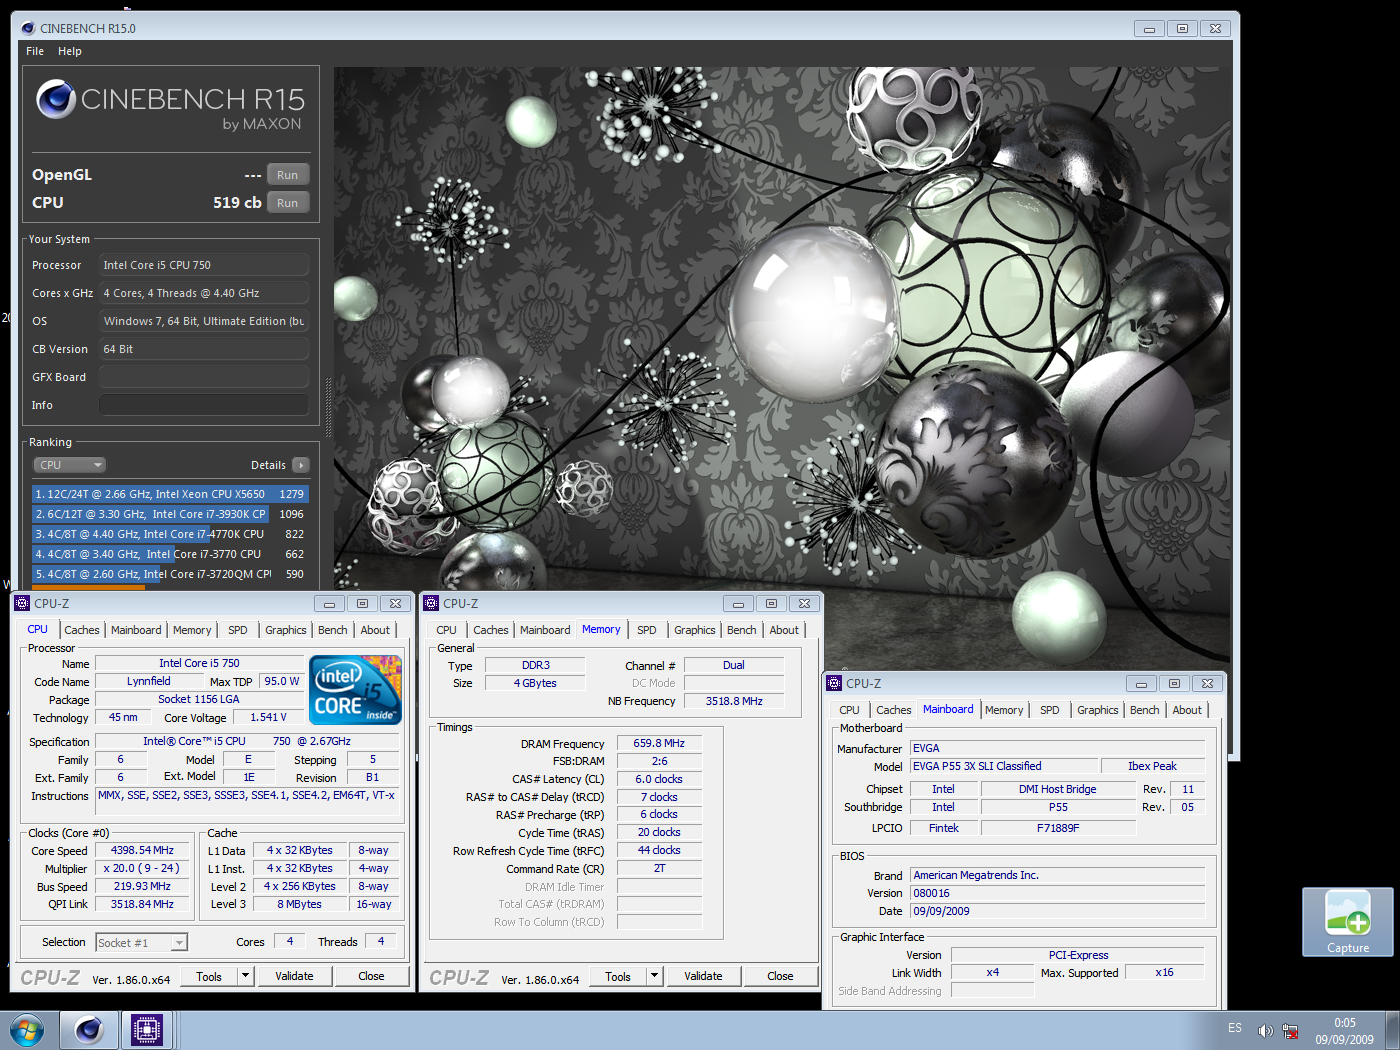Select SPD tab in Mainboard CPU-Z window

click(1050, 710)
